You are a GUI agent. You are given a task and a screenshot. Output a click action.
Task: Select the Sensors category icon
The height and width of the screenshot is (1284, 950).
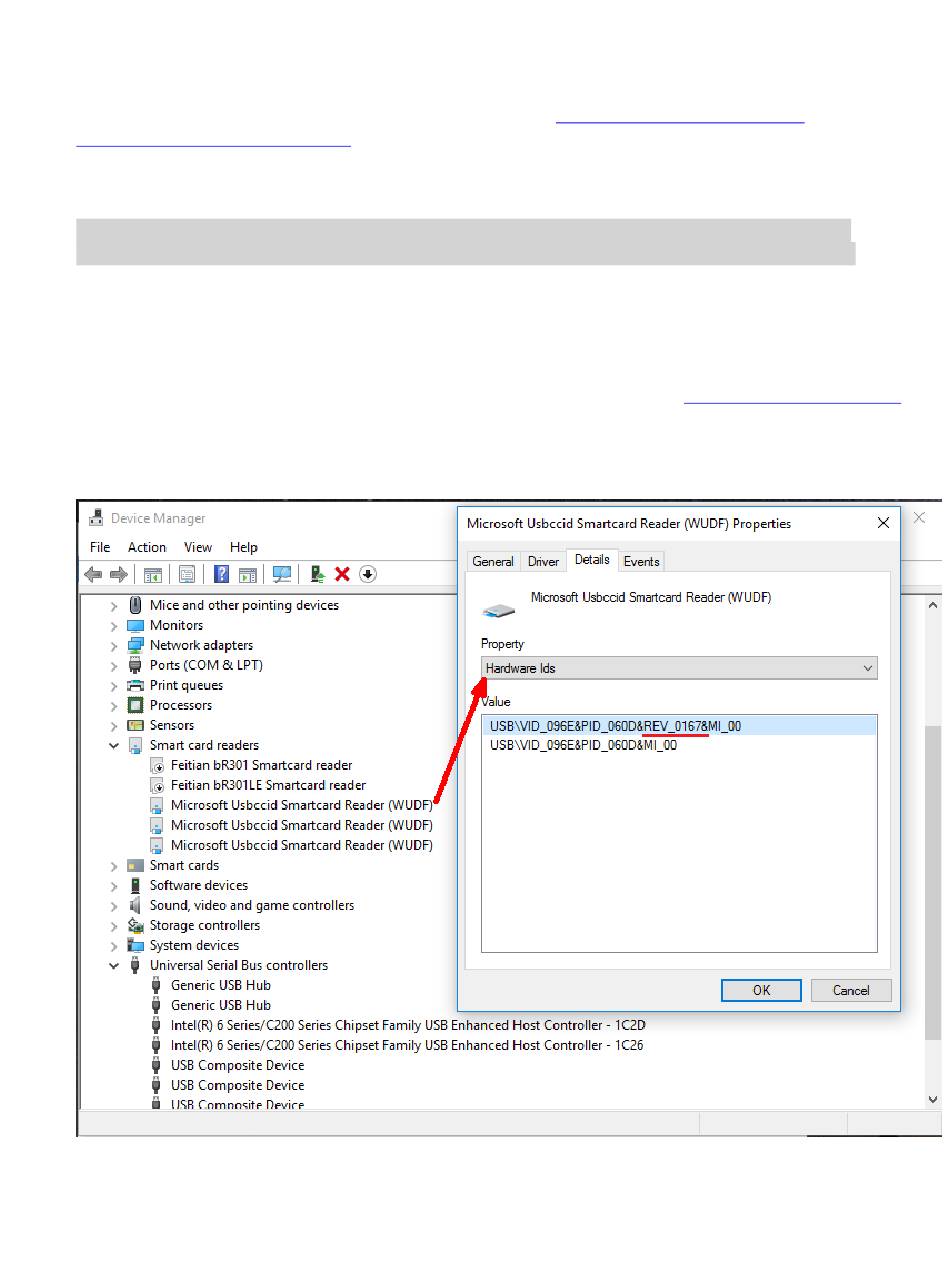click(136, 725)
